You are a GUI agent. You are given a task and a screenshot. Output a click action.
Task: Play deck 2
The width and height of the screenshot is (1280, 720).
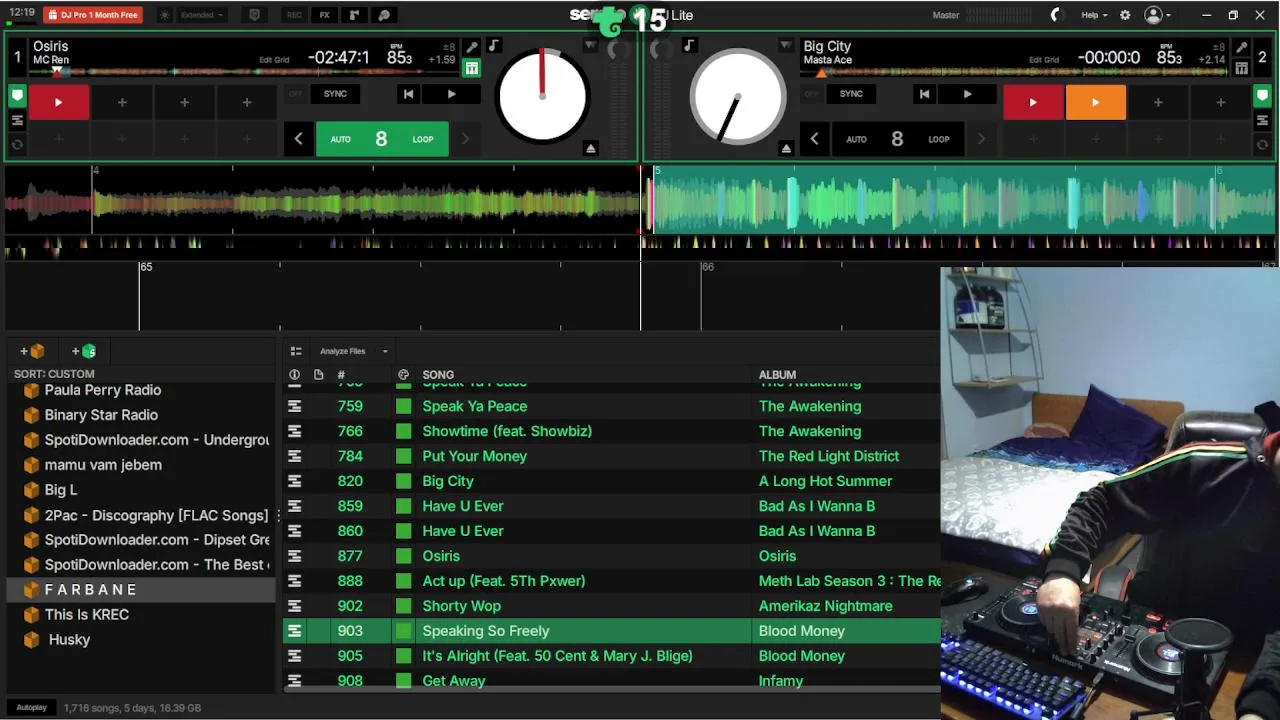click(x=967, y=94)
